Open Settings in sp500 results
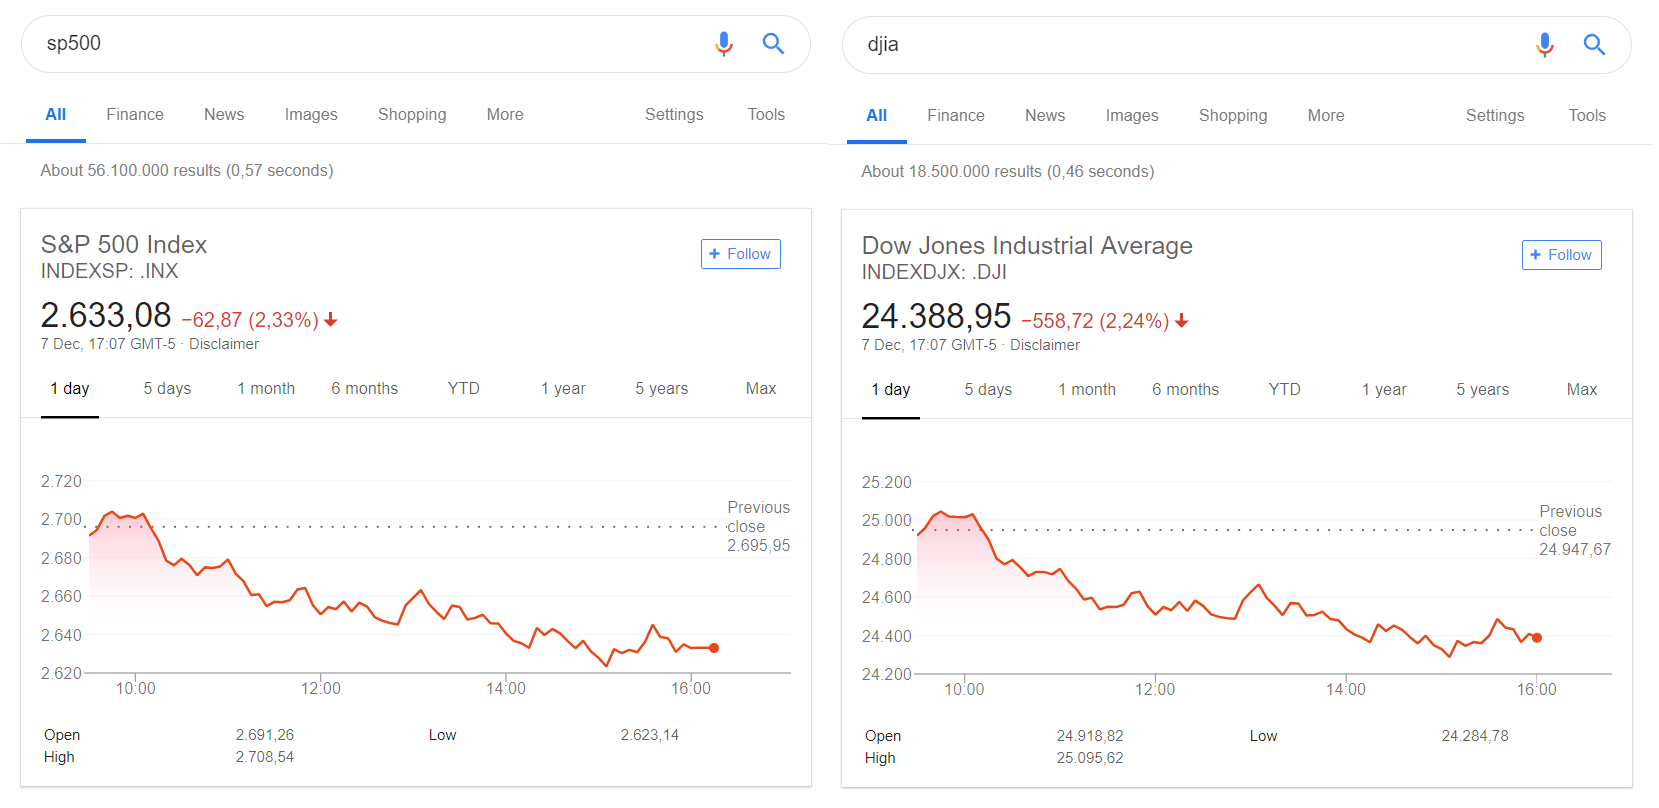The width and height of the screenshot is (1659, 808). coord(674,114)
